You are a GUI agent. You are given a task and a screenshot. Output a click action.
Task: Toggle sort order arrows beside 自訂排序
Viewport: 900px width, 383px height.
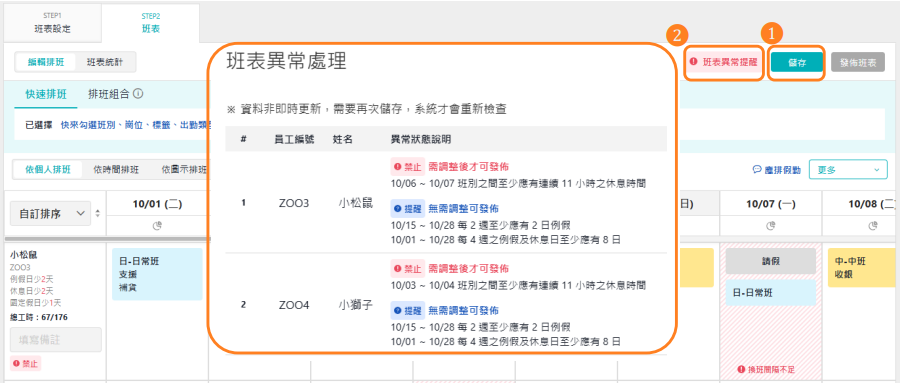point(97,213)
